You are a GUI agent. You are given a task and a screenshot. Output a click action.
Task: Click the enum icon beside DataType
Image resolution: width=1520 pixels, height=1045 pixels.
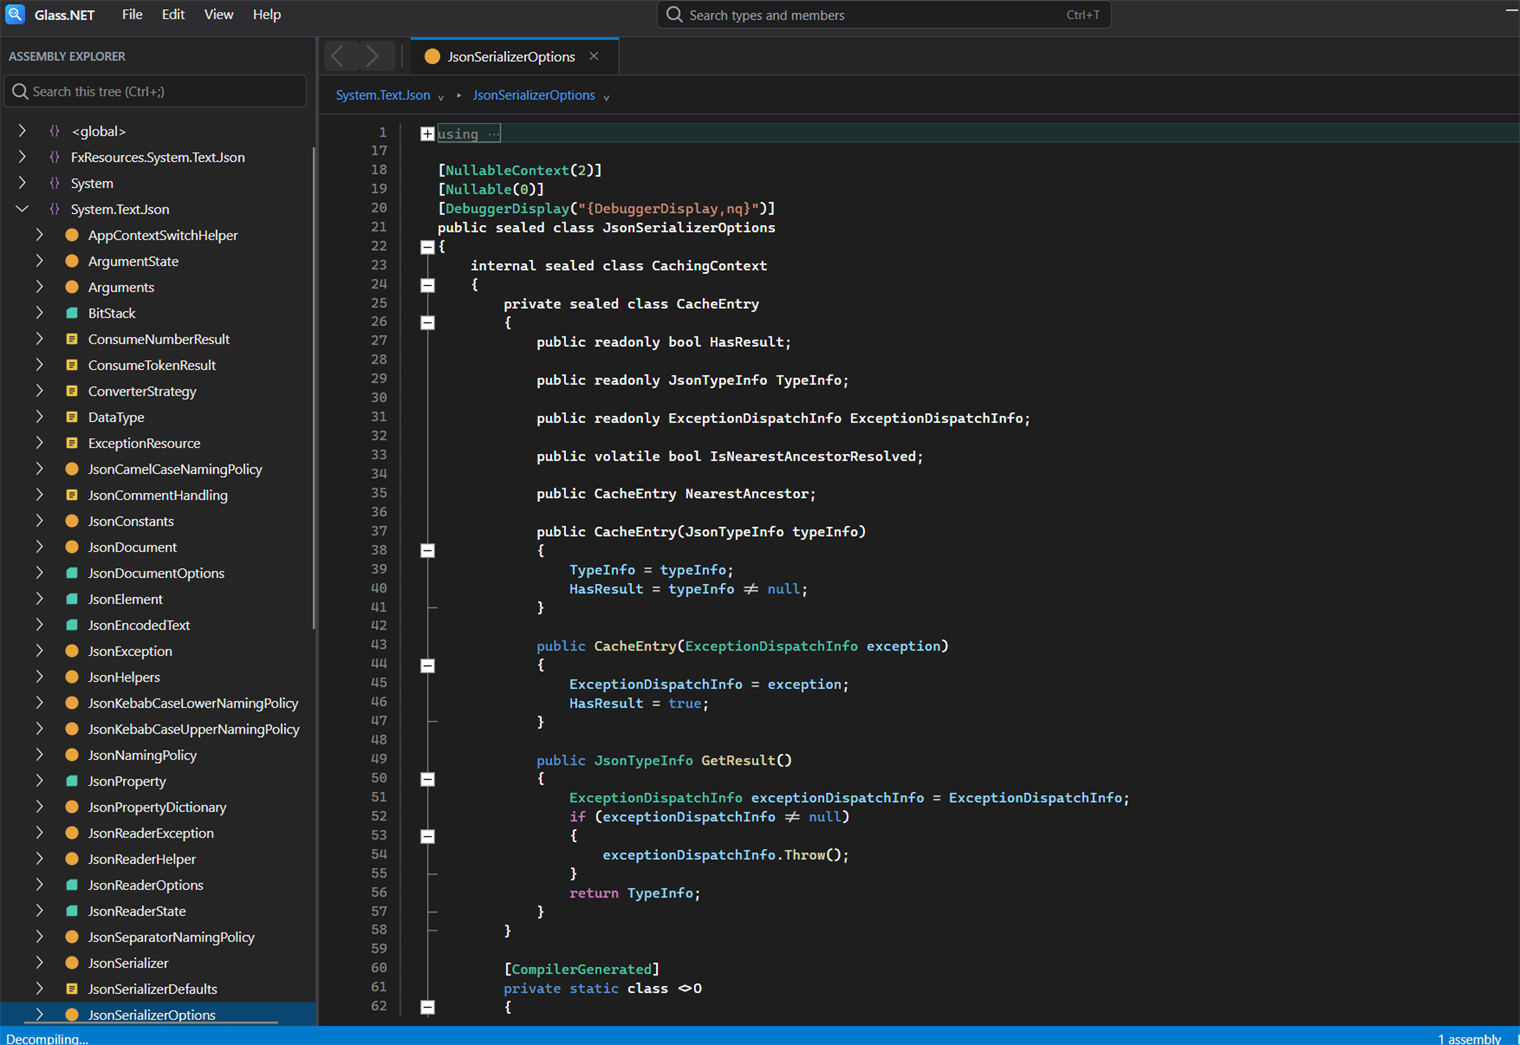[x=72, y=417]
